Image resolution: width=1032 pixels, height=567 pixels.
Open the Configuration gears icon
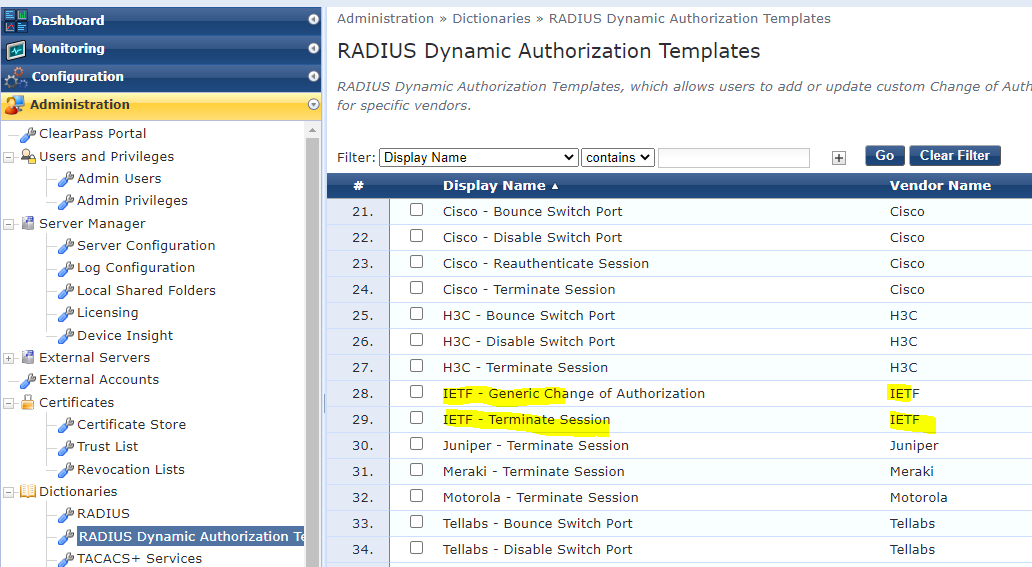coord(16,77)
